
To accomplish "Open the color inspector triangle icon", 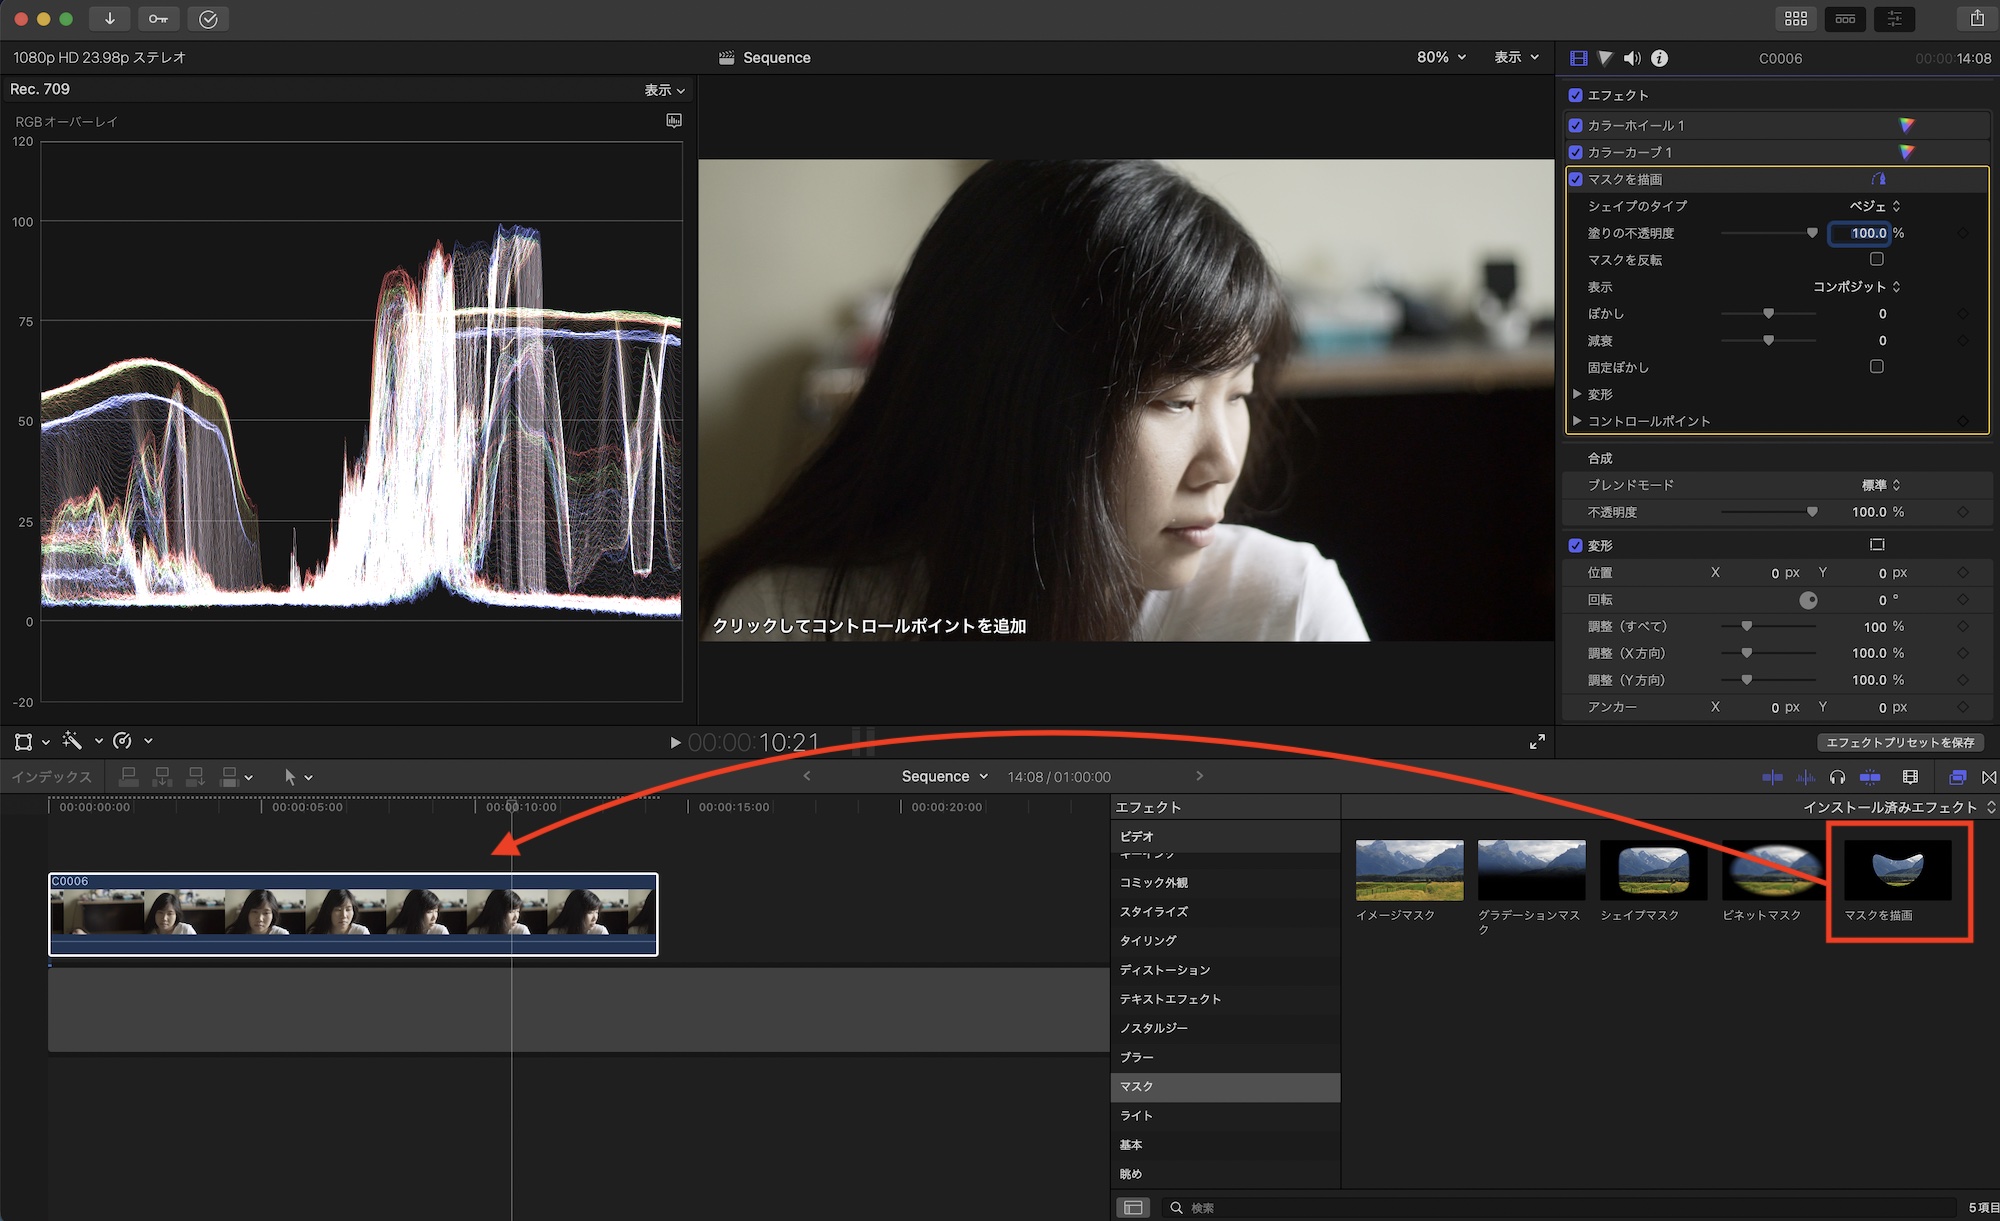I will pyautogui.click(x=1605, y=58).
